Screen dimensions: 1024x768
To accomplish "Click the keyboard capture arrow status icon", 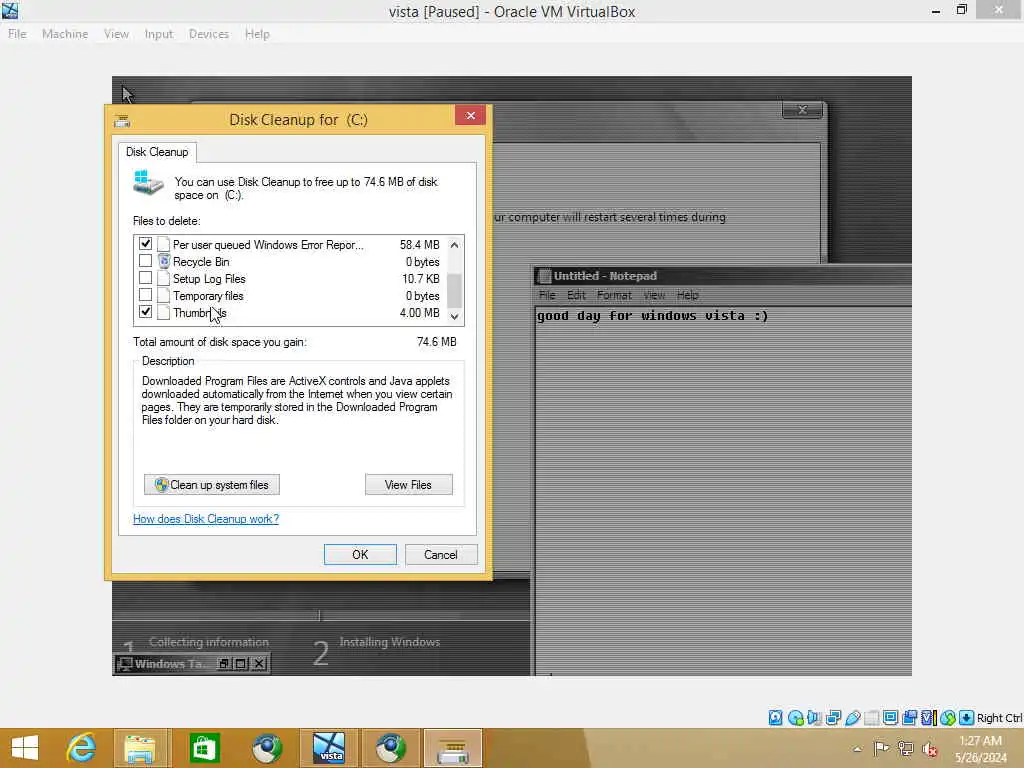I will (x=967, y=718).
